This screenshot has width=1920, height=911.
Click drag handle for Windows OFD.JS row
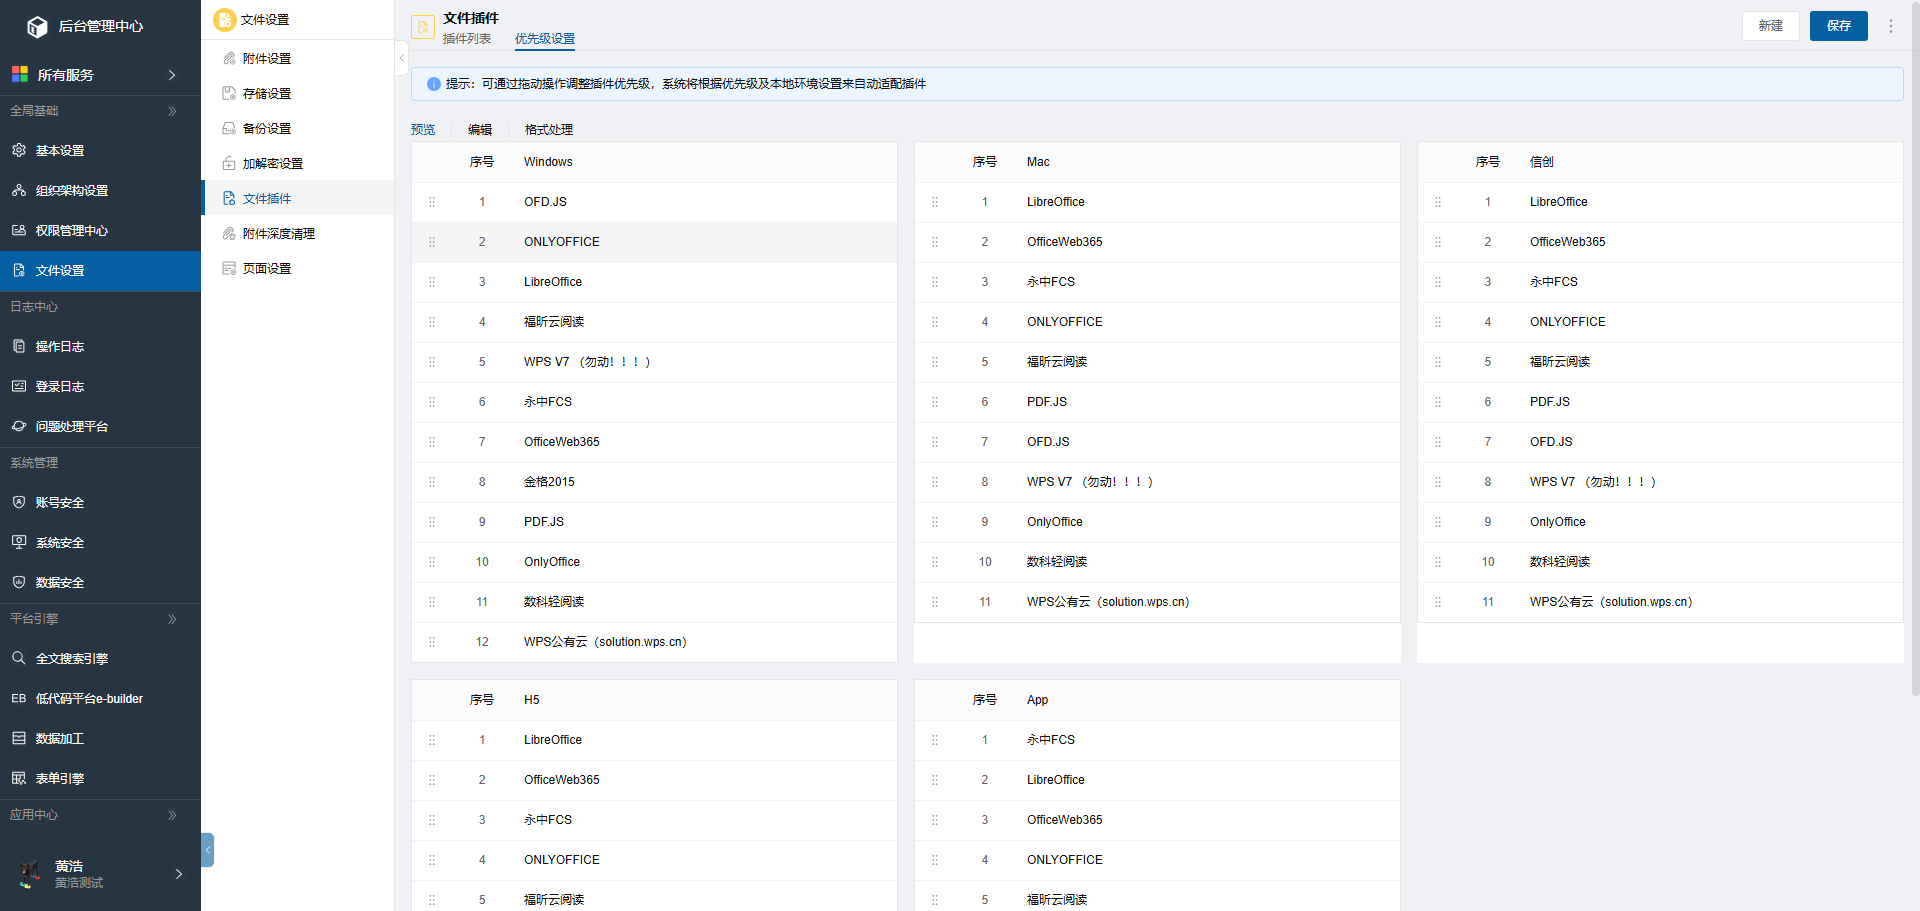432,202
